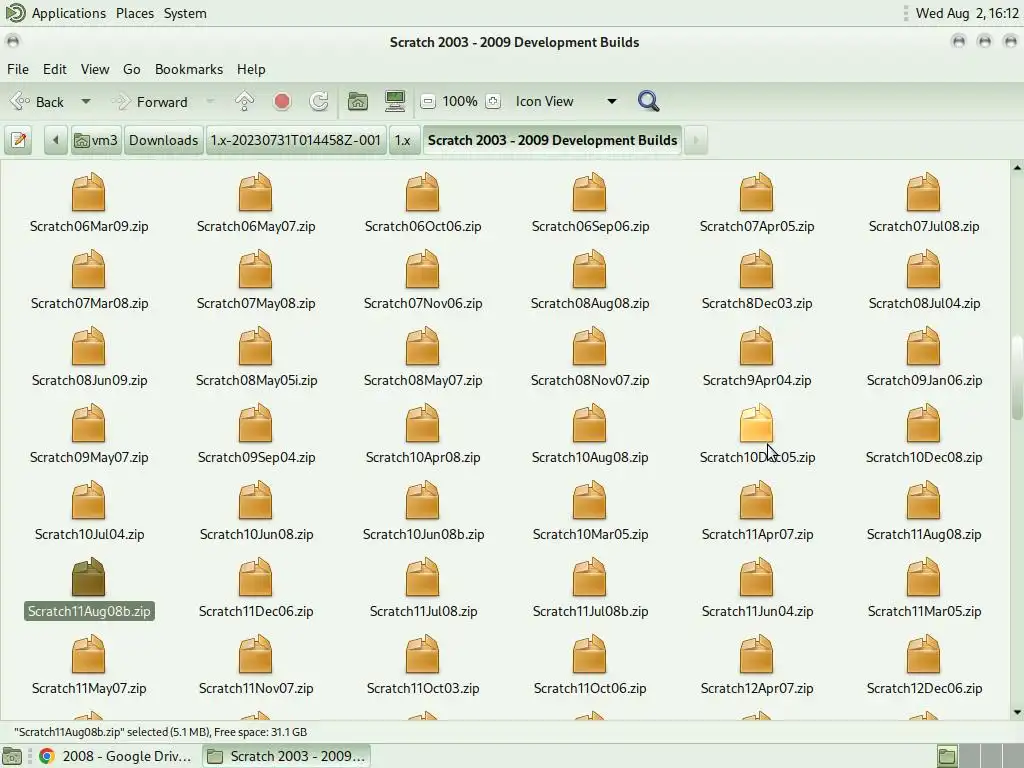Select Scratch08May05i.zip archive icon
The width and height of the screenshot is (1024, 768).
coord(255,346)
